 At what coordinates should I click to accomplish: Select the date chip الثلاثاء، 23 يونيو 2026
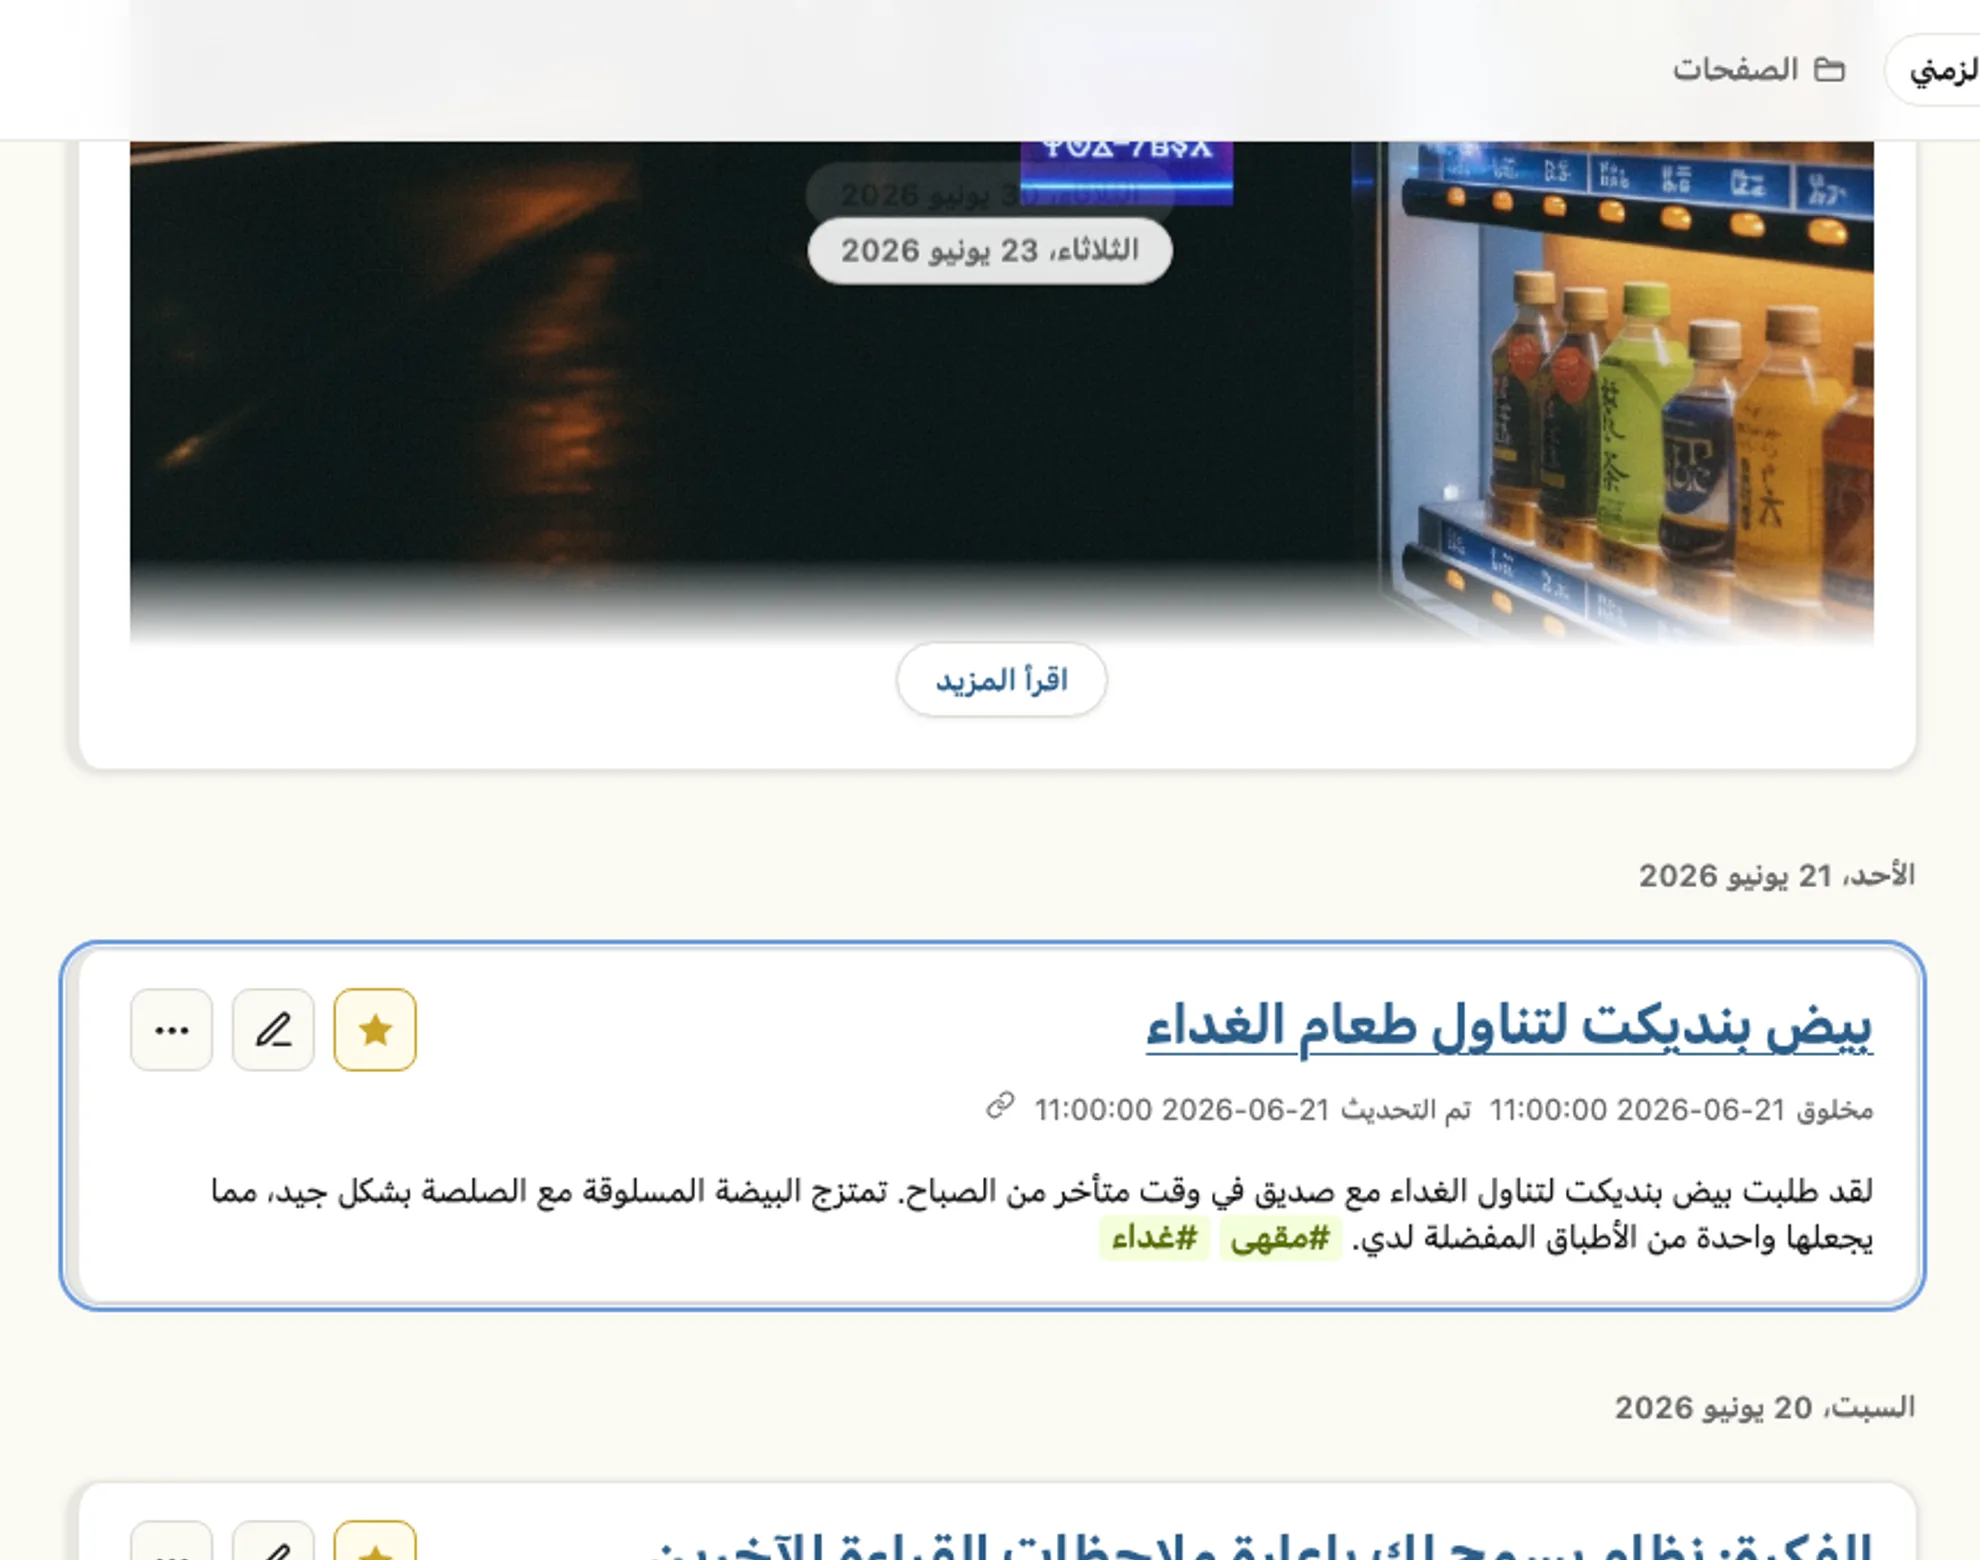(x=990, y=250)
